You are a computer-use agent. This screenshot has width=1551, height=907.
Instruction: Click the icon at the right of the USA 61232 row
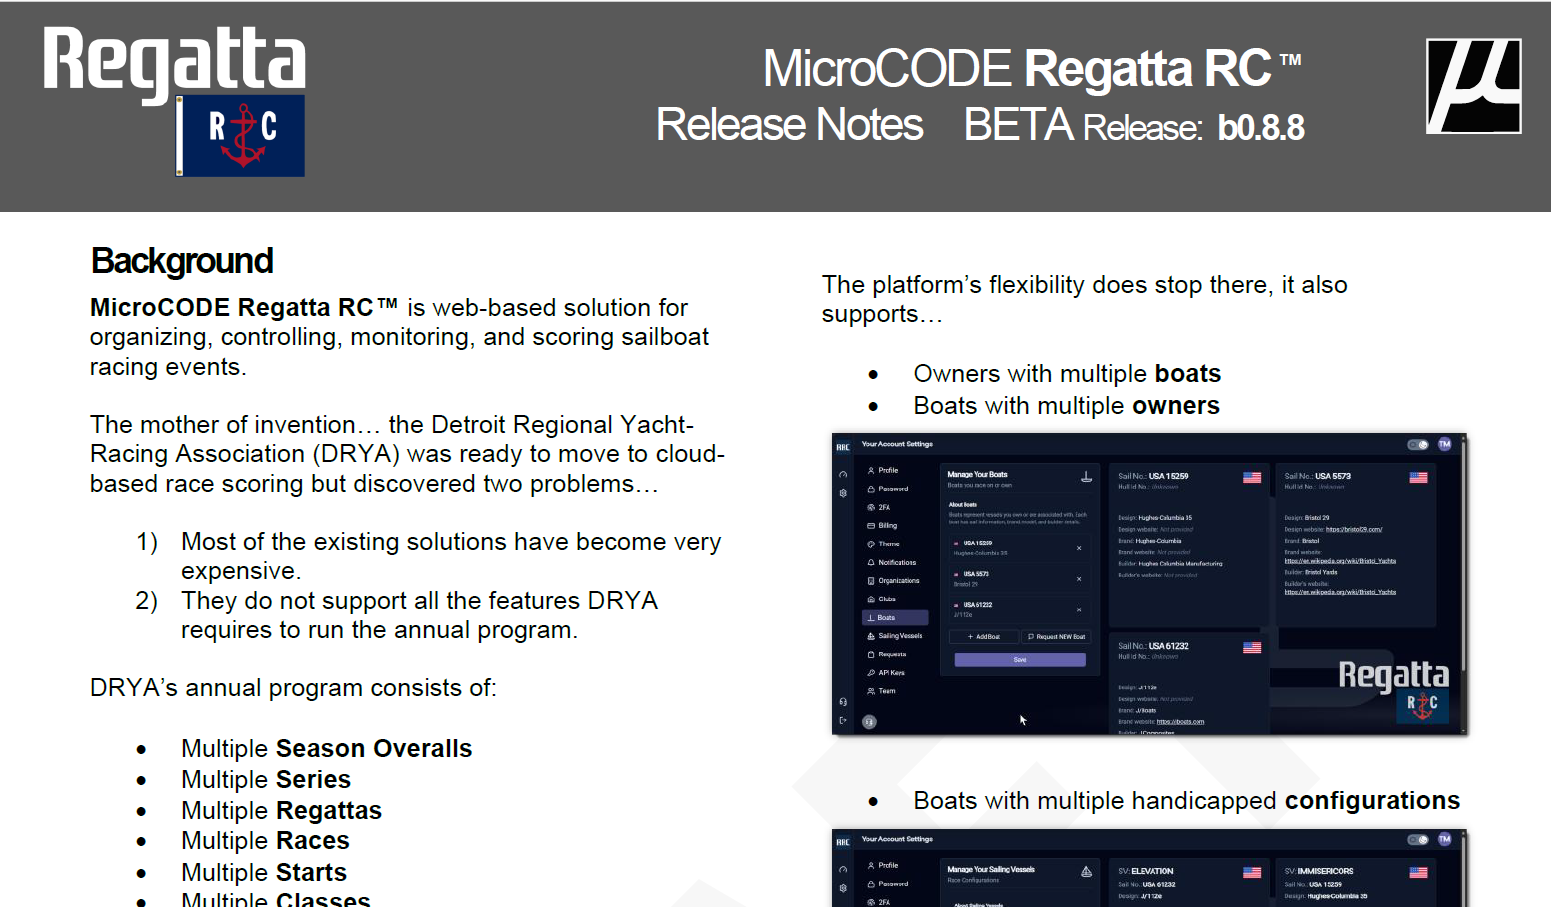[x=1079, y=609]
